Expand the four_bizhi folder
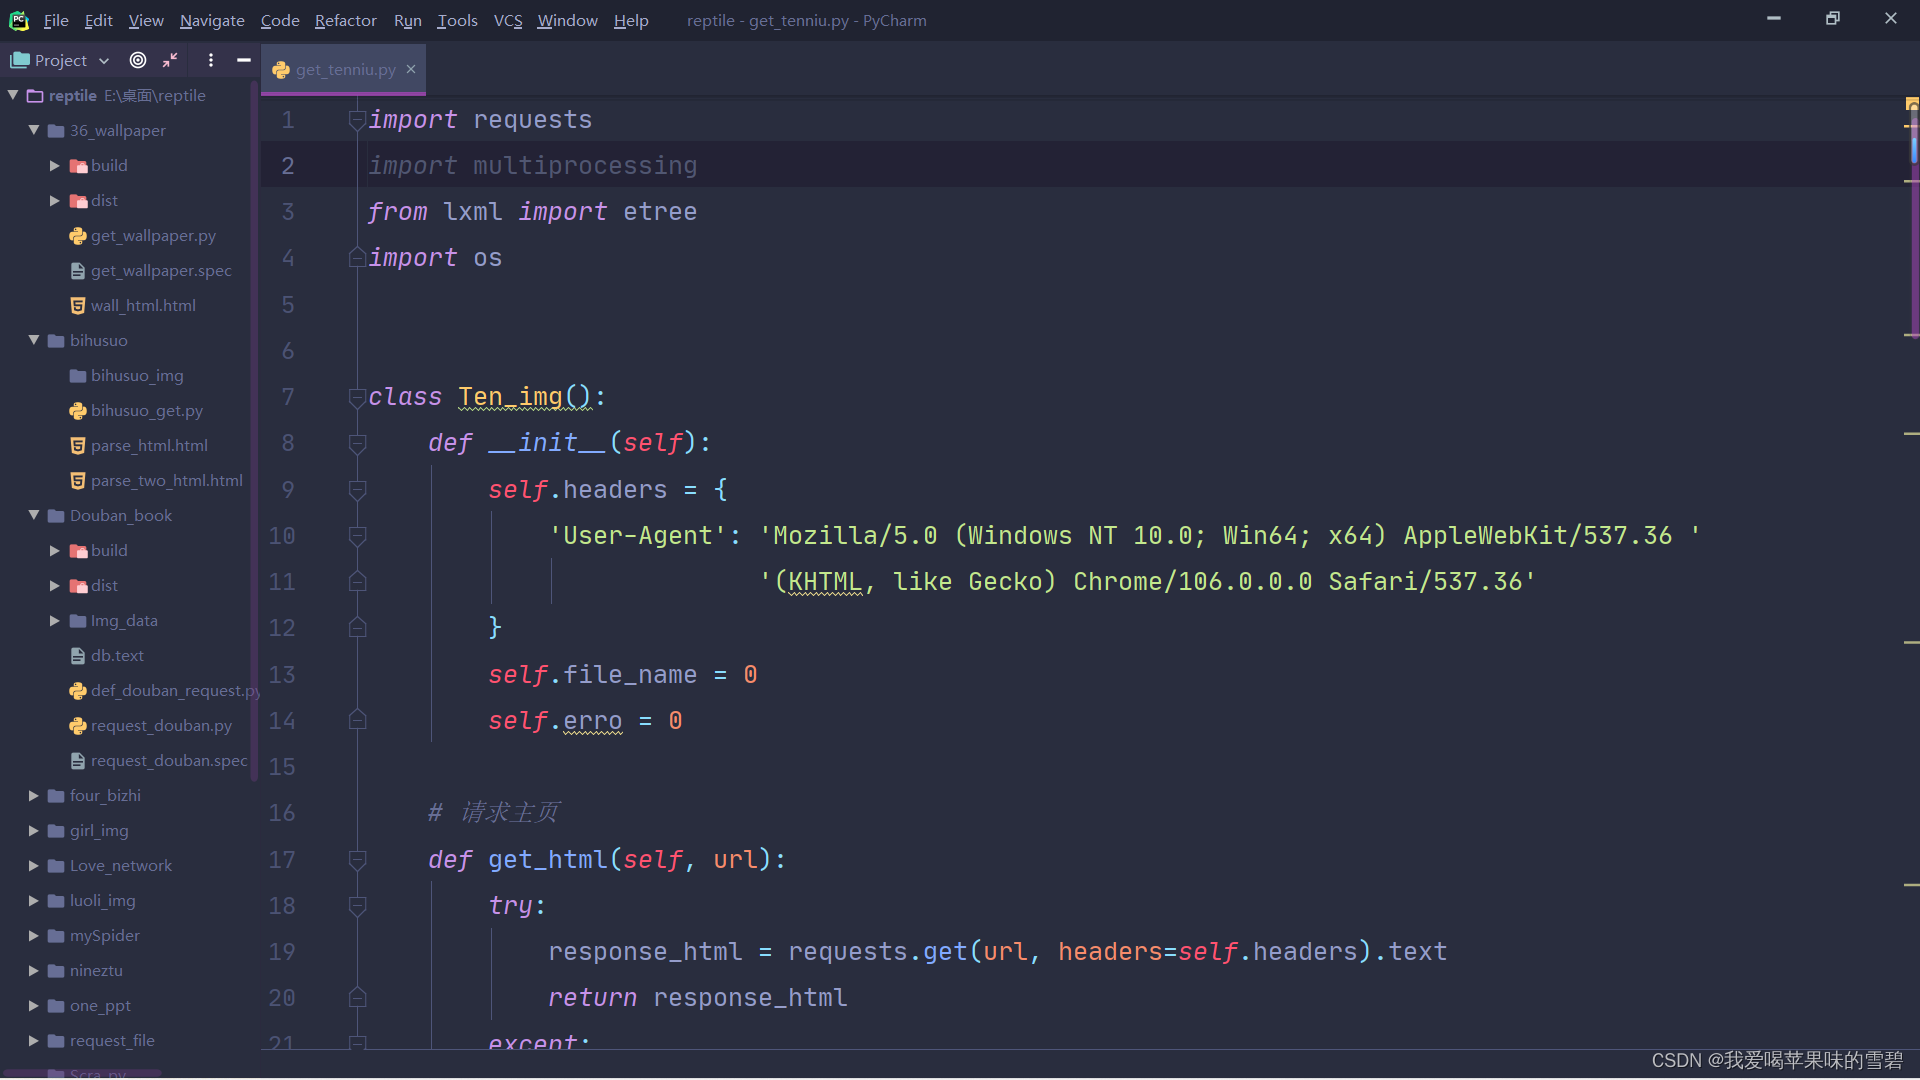 pyautogui.click(x=34, y=796)
